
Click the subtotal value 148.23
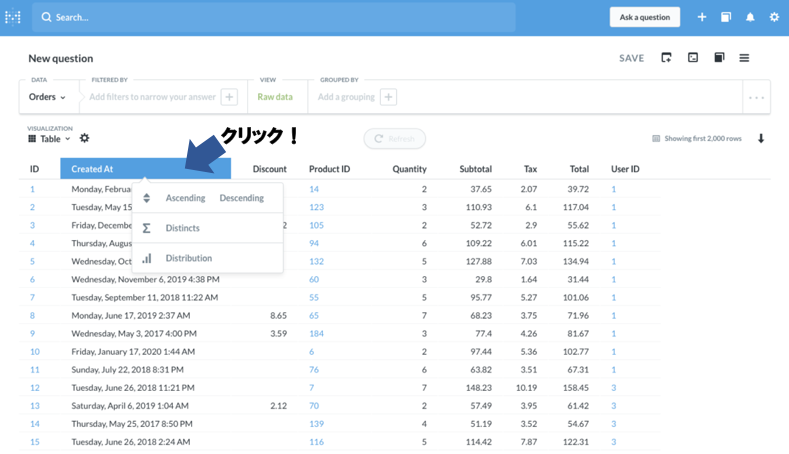click(x=479, y=388)
